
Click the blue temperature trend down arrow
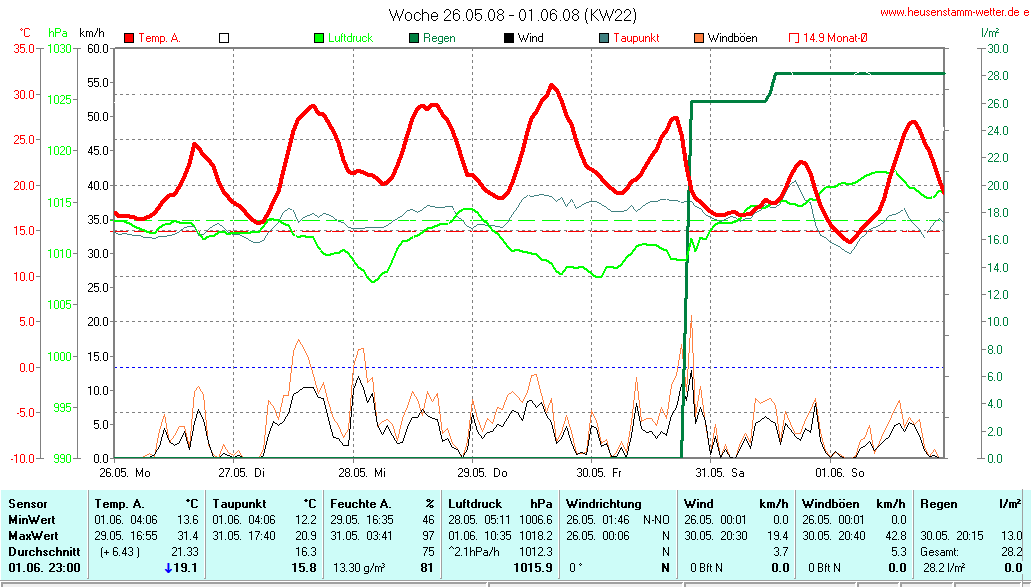[x=168, y=568]
